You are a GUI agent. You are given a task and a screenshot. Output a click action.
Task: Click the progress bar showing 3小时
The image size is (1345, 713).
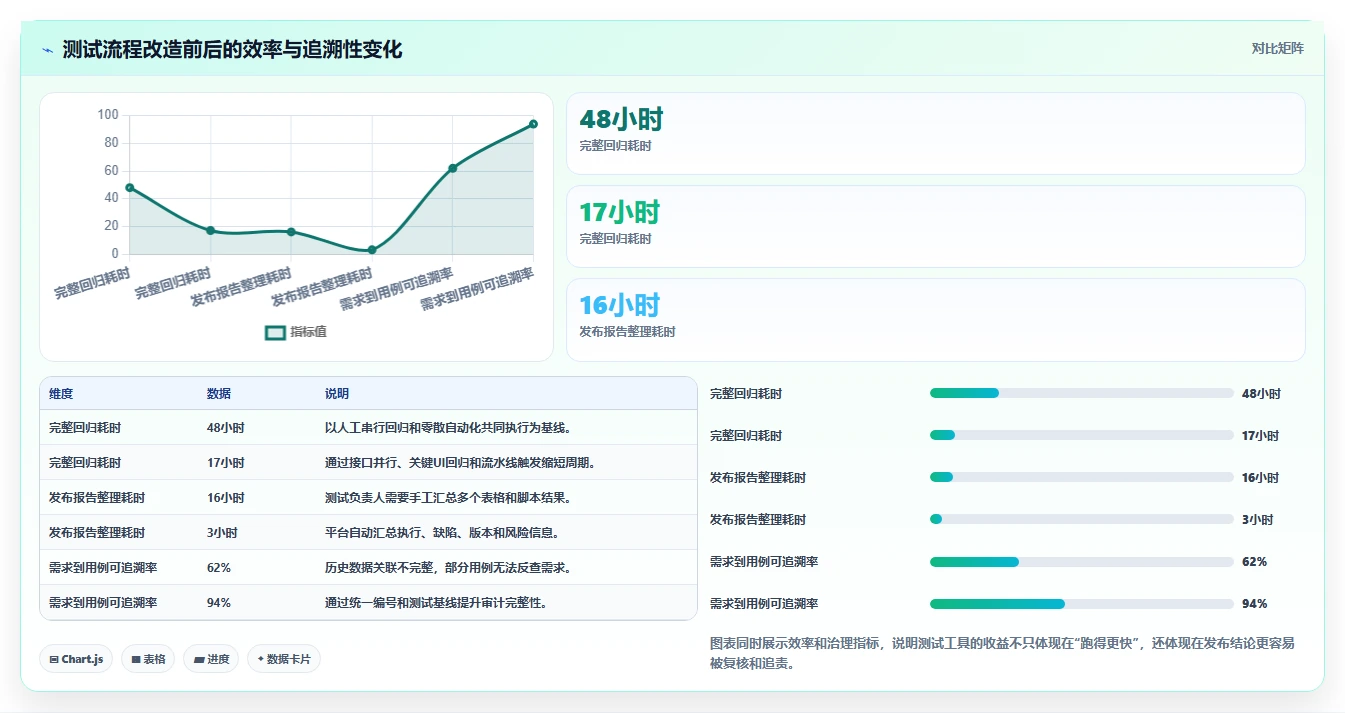pos(1082,520)
